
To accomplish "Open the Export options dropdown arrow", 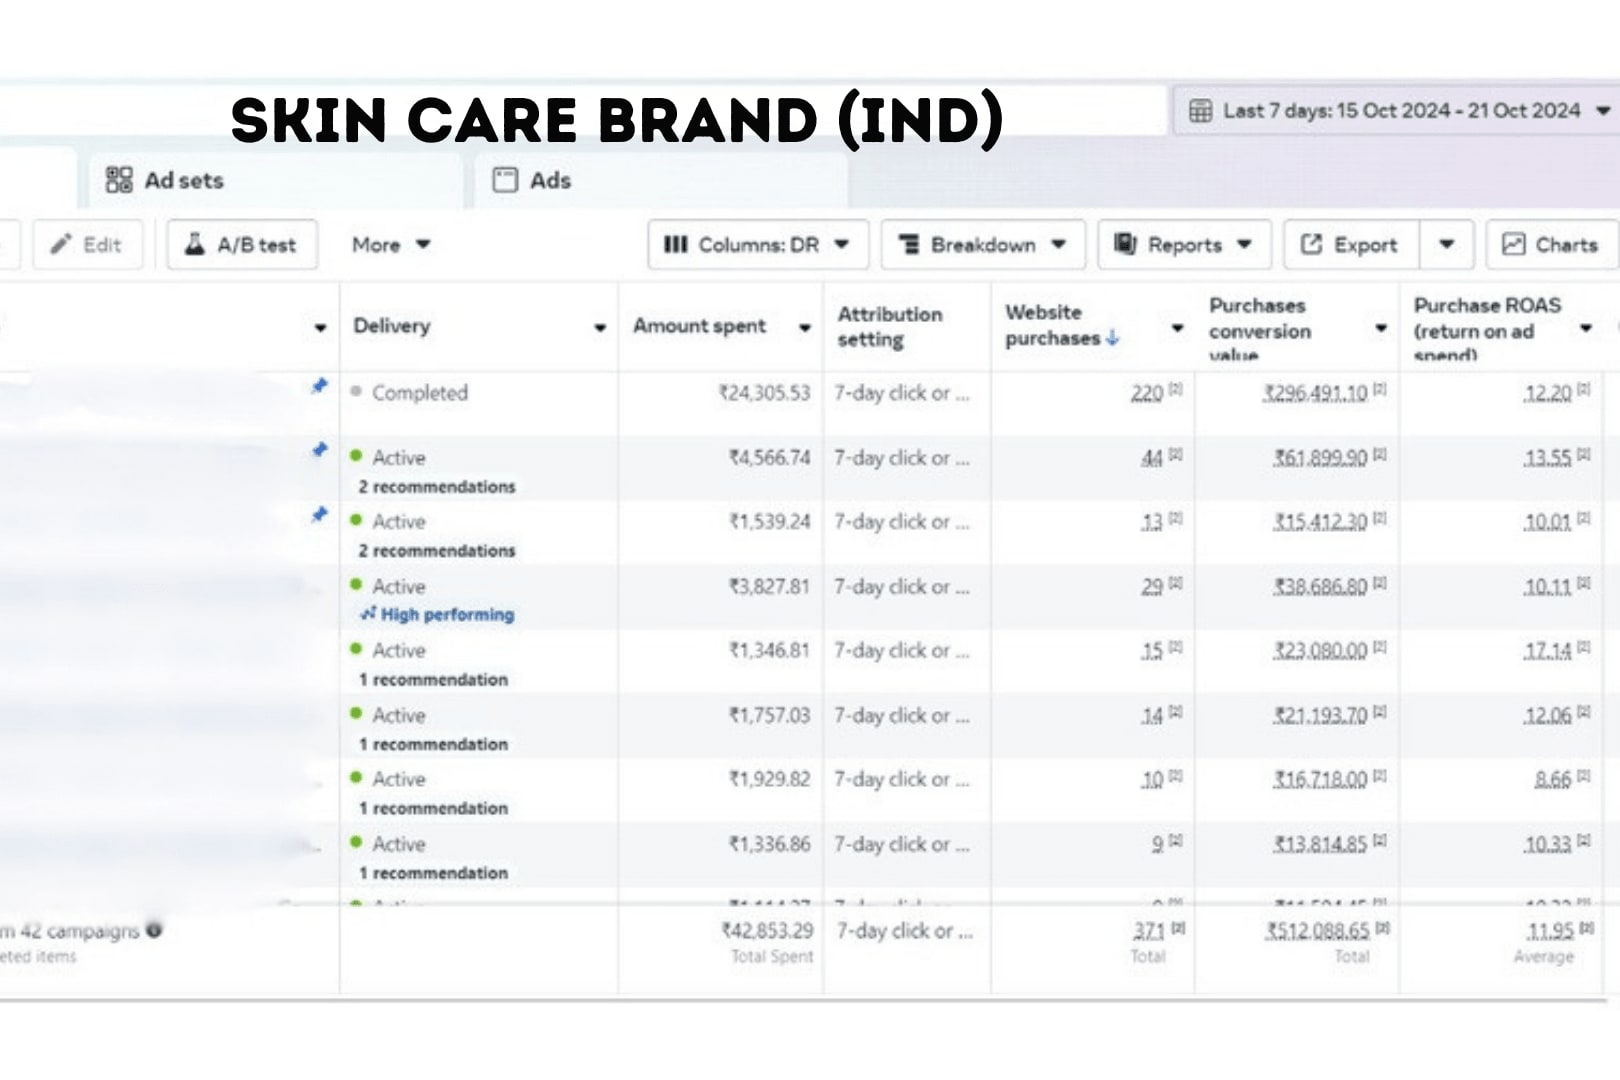I will 1446,245.
